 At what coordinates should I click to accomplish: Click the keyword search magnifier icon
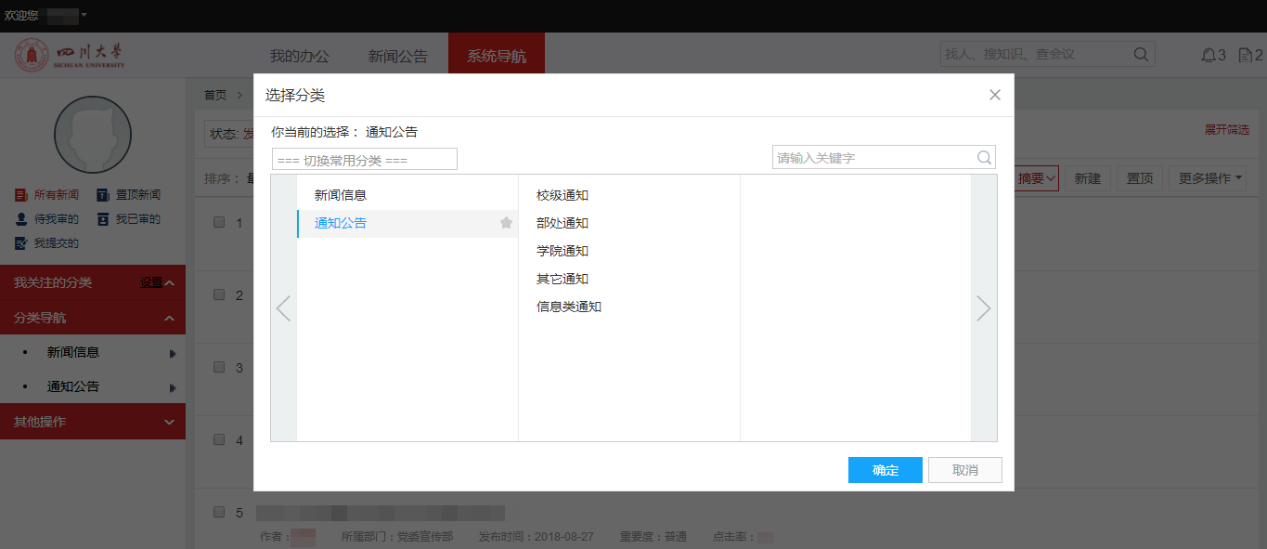click(x=984, y=157)
